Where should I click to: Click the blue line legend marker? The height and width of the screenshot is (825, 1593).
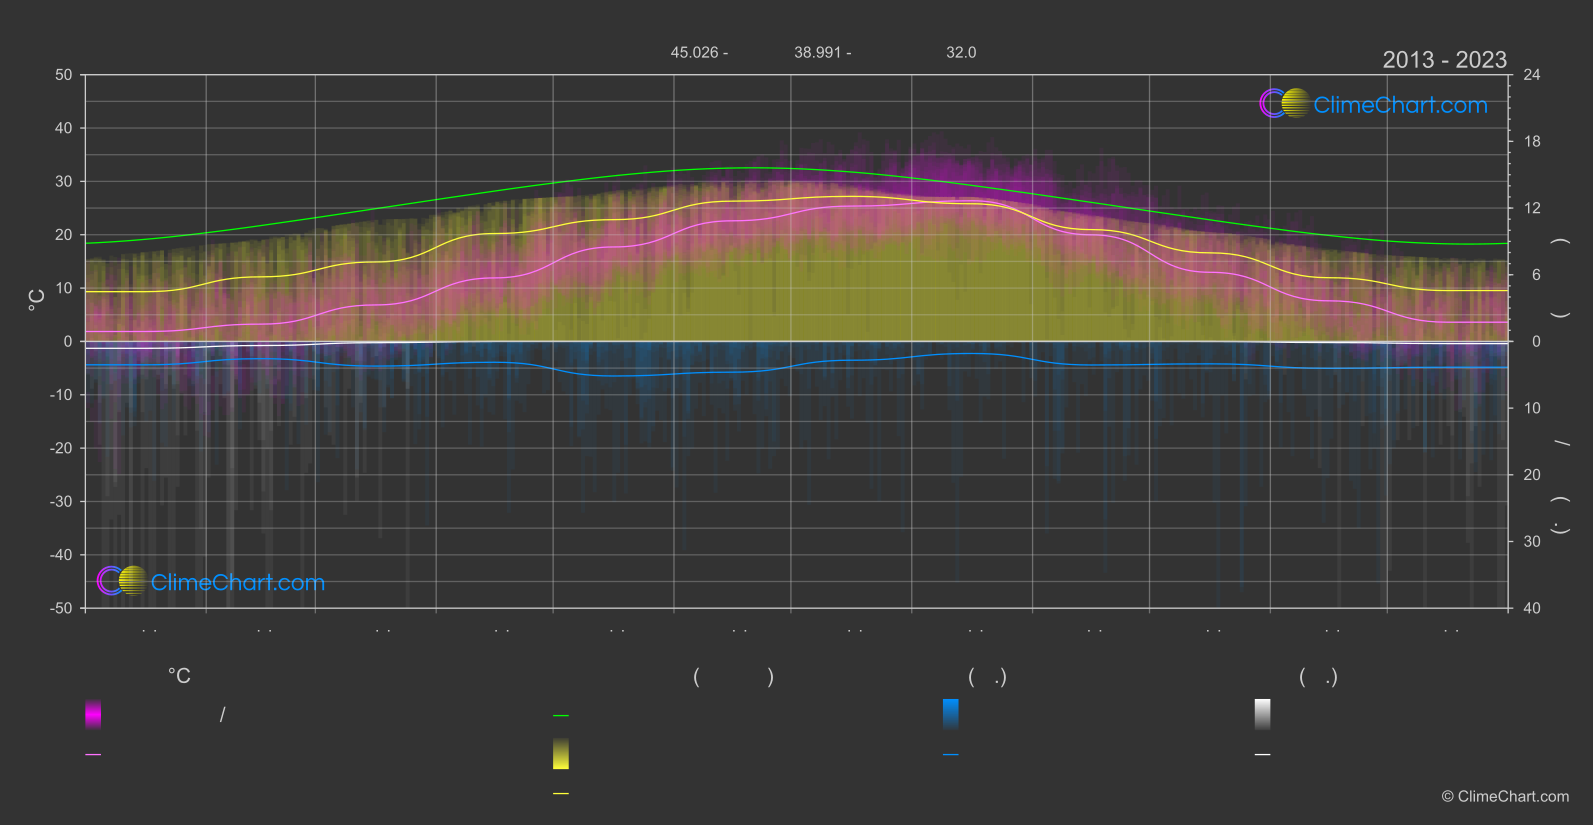[x=951, y=755]
